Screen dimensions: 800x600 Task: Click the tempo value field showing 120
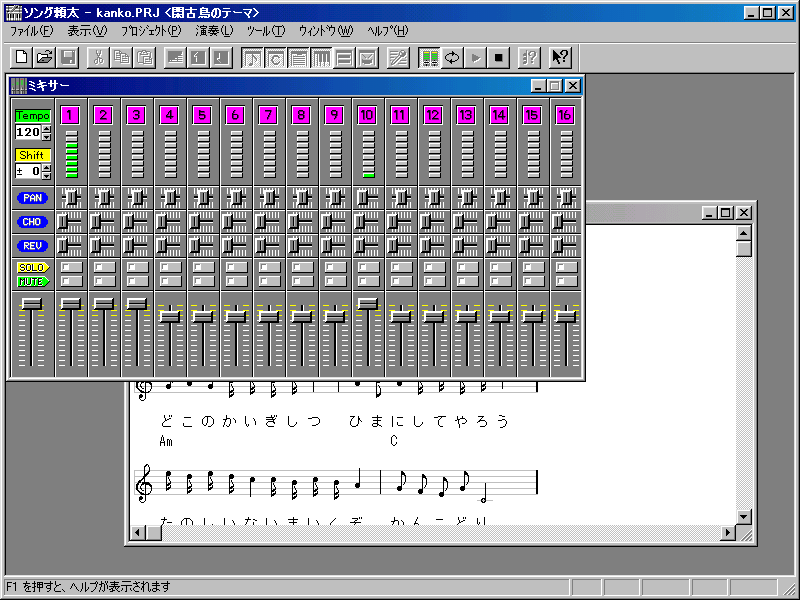(x=29, y=133)
